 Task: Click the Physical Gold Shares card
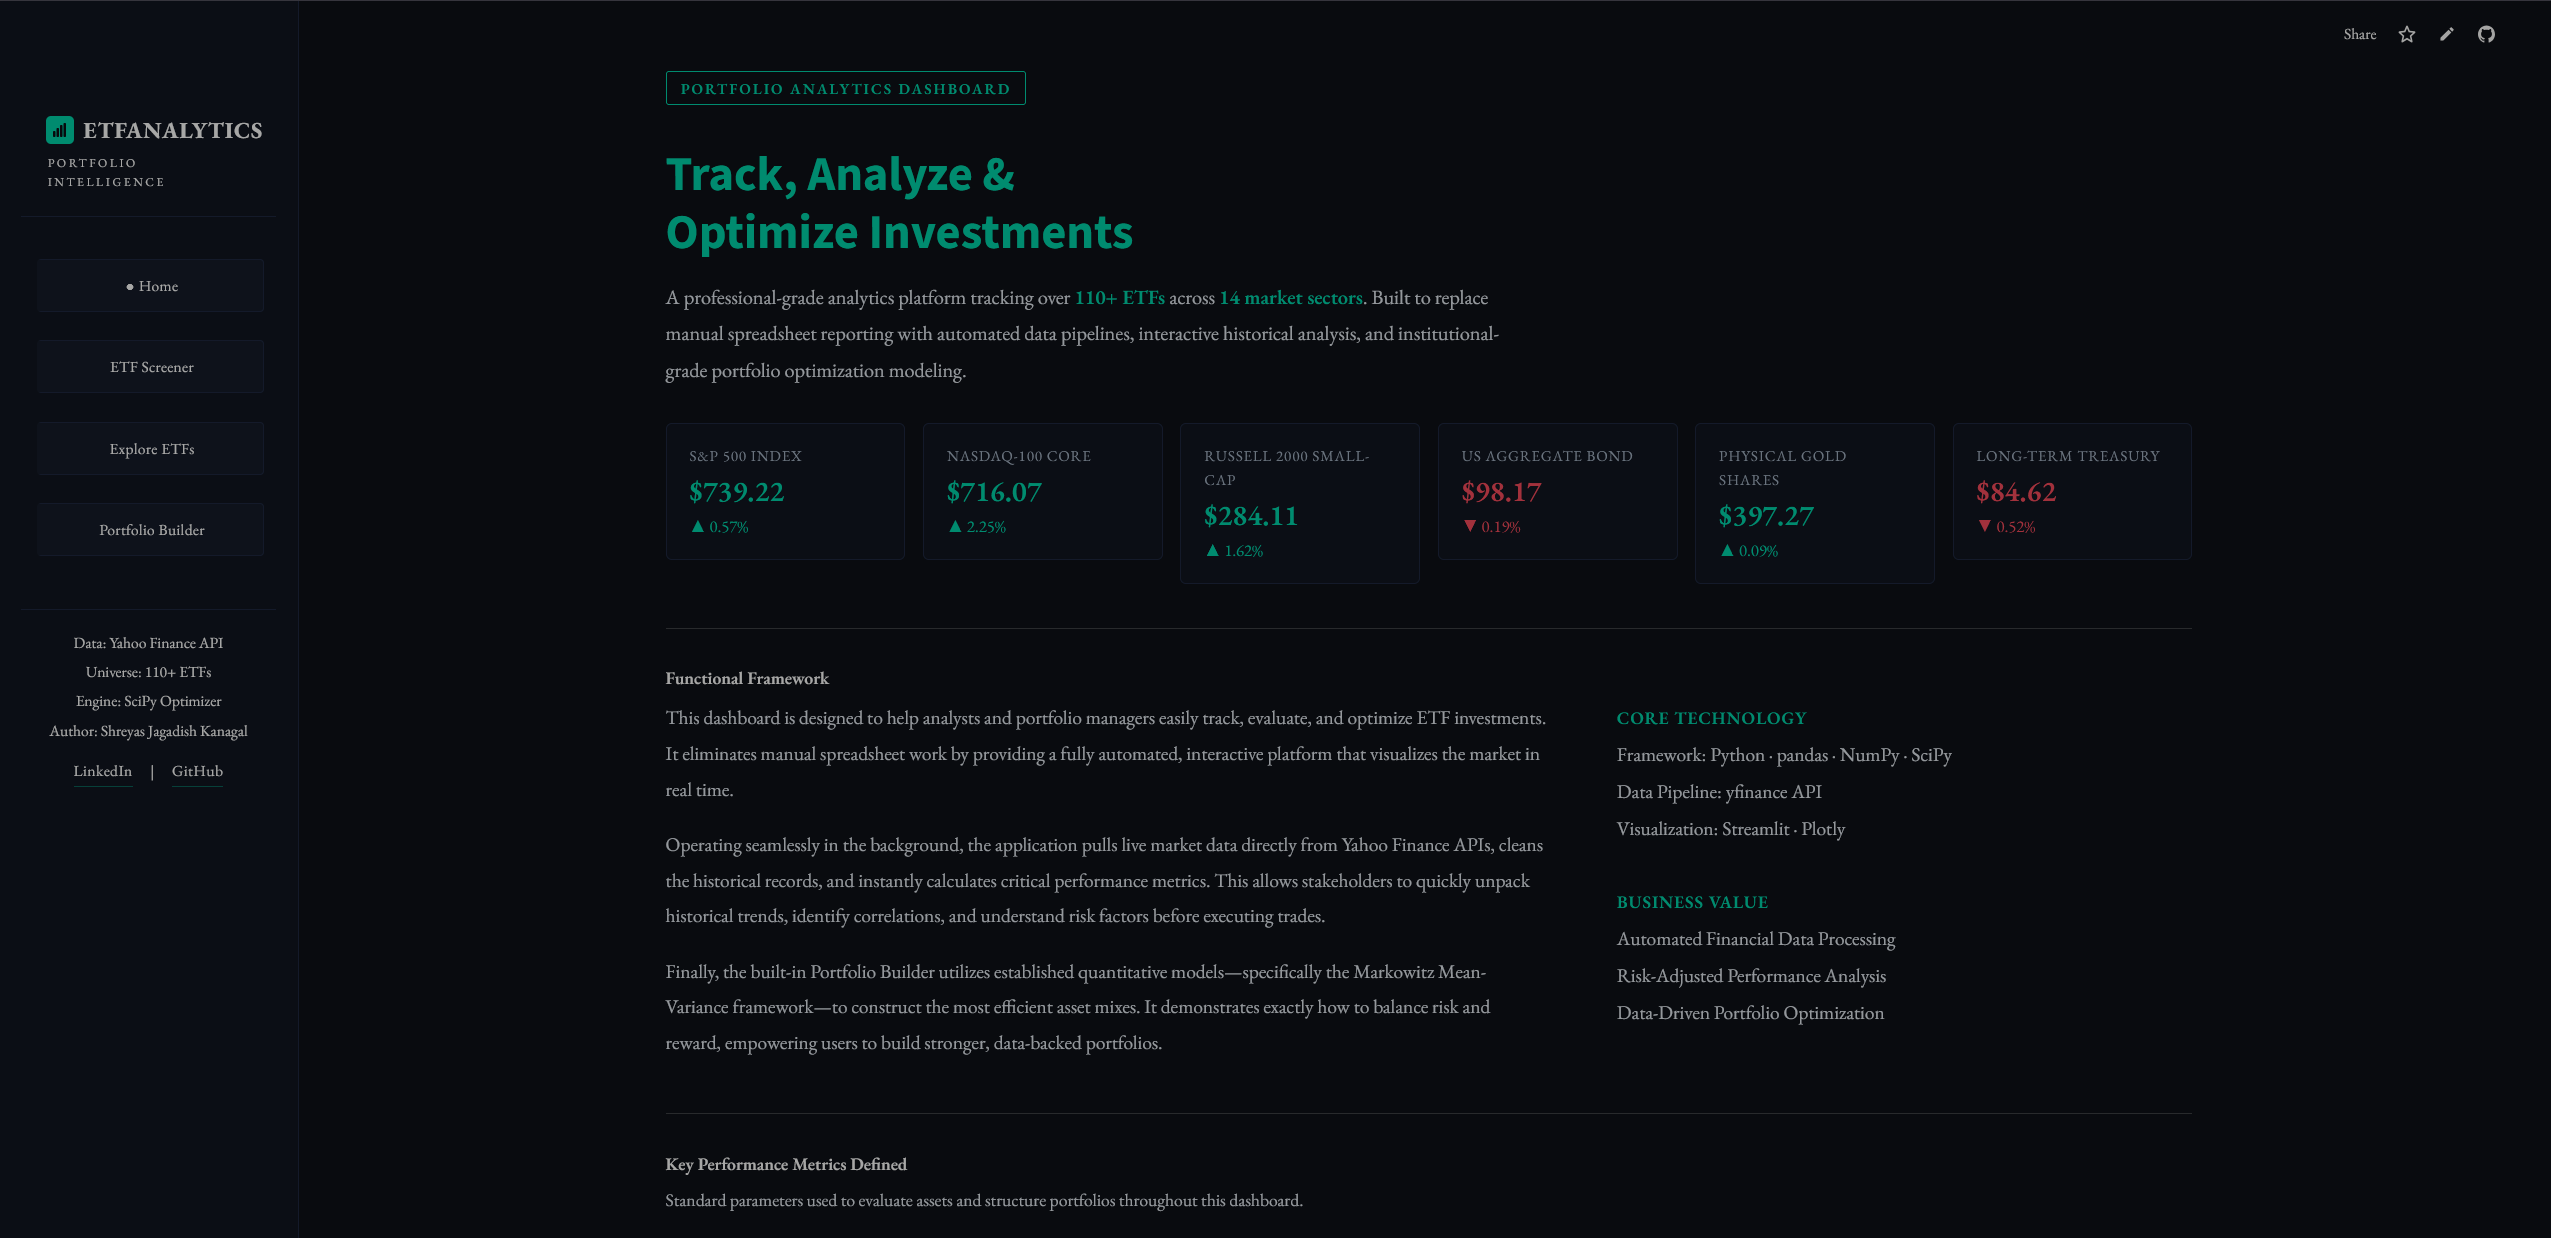click(x=1814, y=503)
